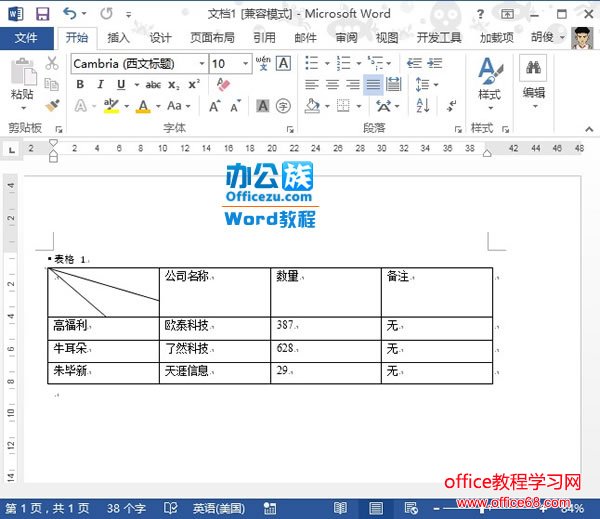Expand the bullet list style dropdown
This screenshot has width=600, height=519.
coord(328,63)
